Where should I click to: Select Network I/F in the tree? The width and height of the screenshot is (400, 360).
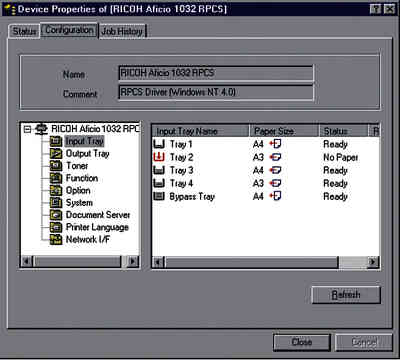click(88, 239)
